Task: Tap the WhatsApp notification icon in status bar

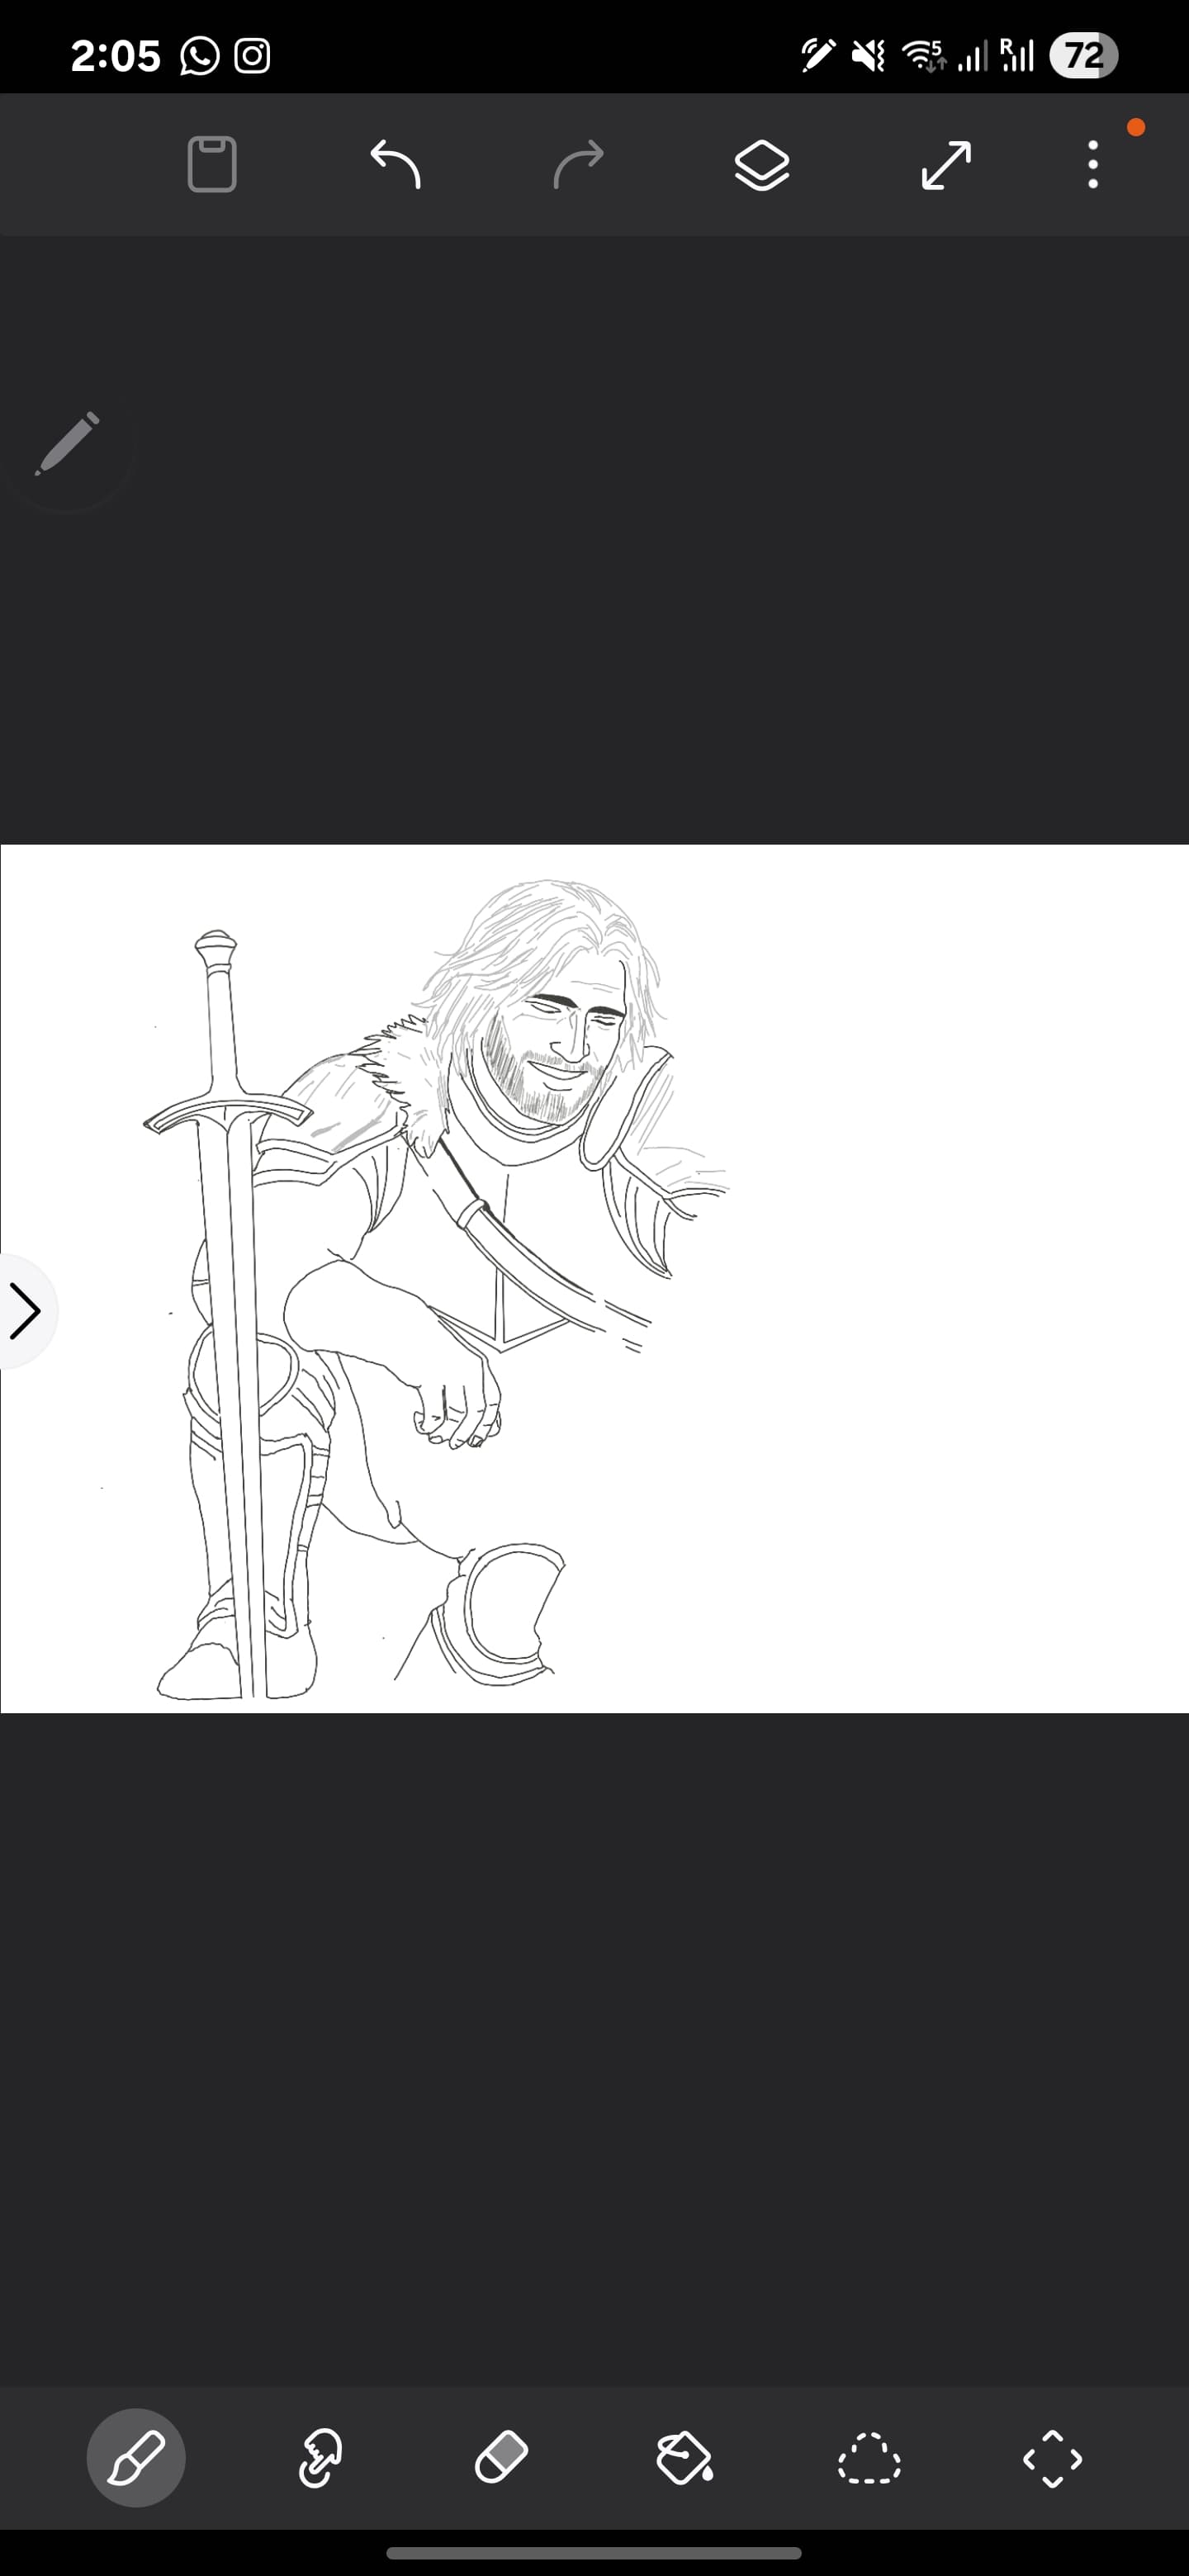Action: pyautogui.click(x=199, y=56)
